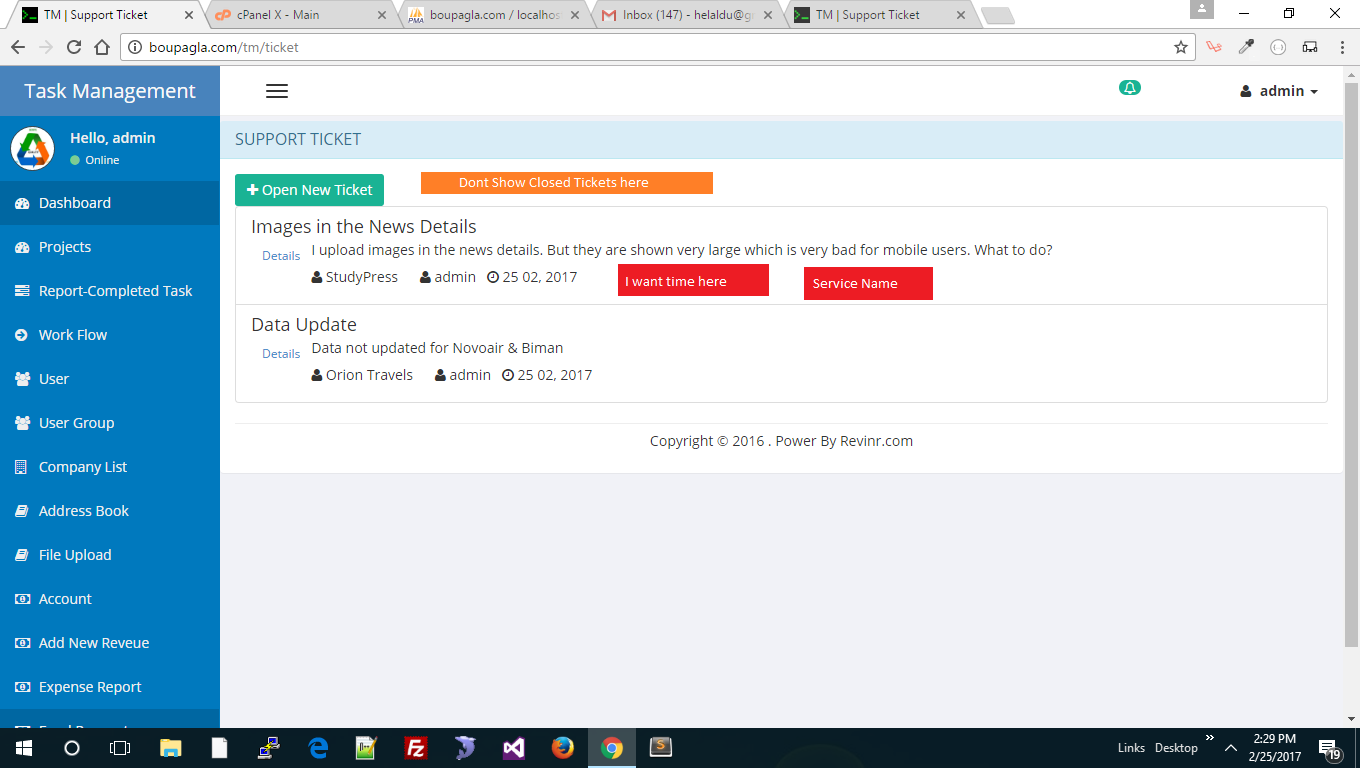Image resolution: width=1360 pixels, height=768 pixels.
Task: Open Report-Completed Task from sidebar
Action: tap(115, 291)
